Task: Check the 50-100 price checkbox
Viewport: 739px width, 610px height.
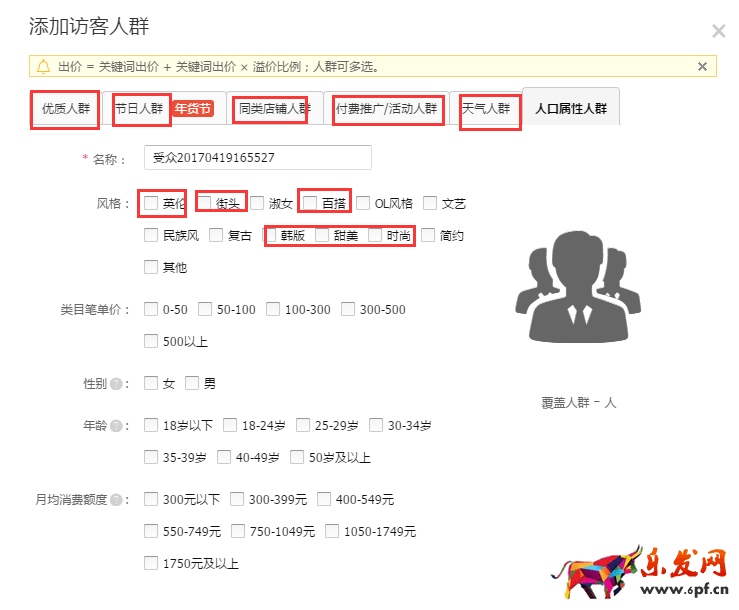Action: 205,309
